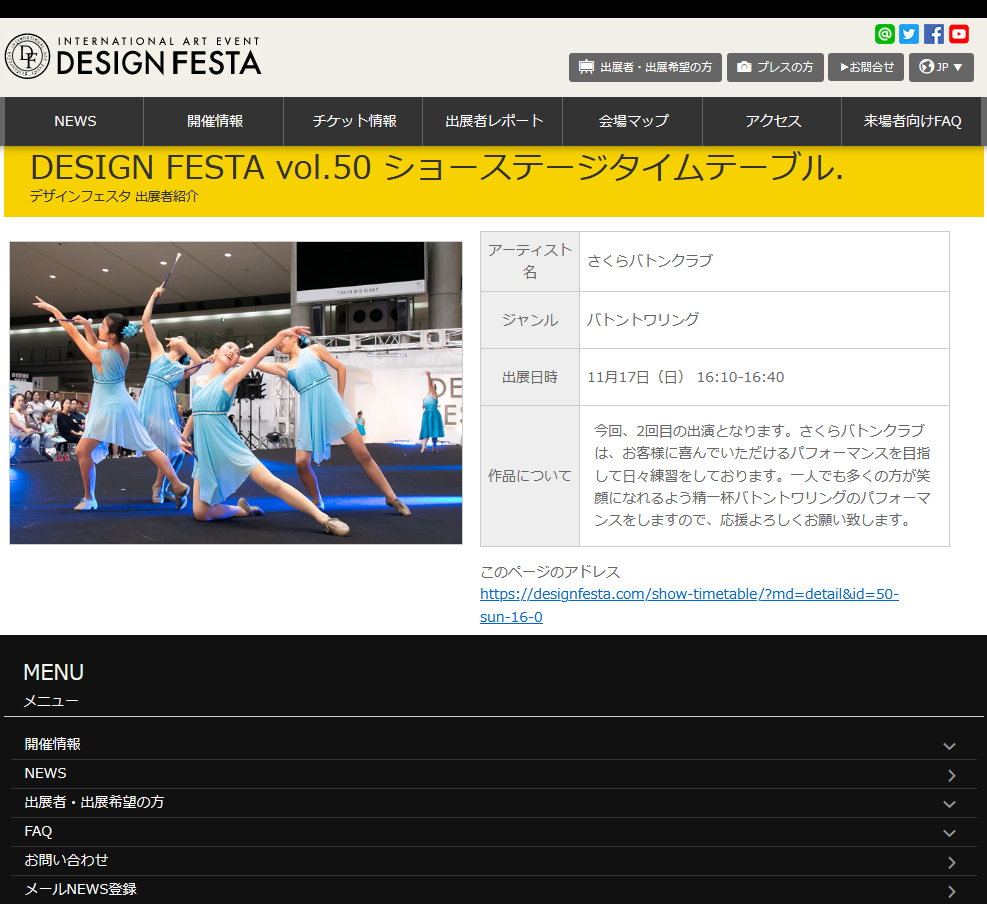Open the 出展者・出展希望の方 exhibitor button
The width and height of the screenshot is (987, 904).
pyautogui.click(x=645, y=67)
